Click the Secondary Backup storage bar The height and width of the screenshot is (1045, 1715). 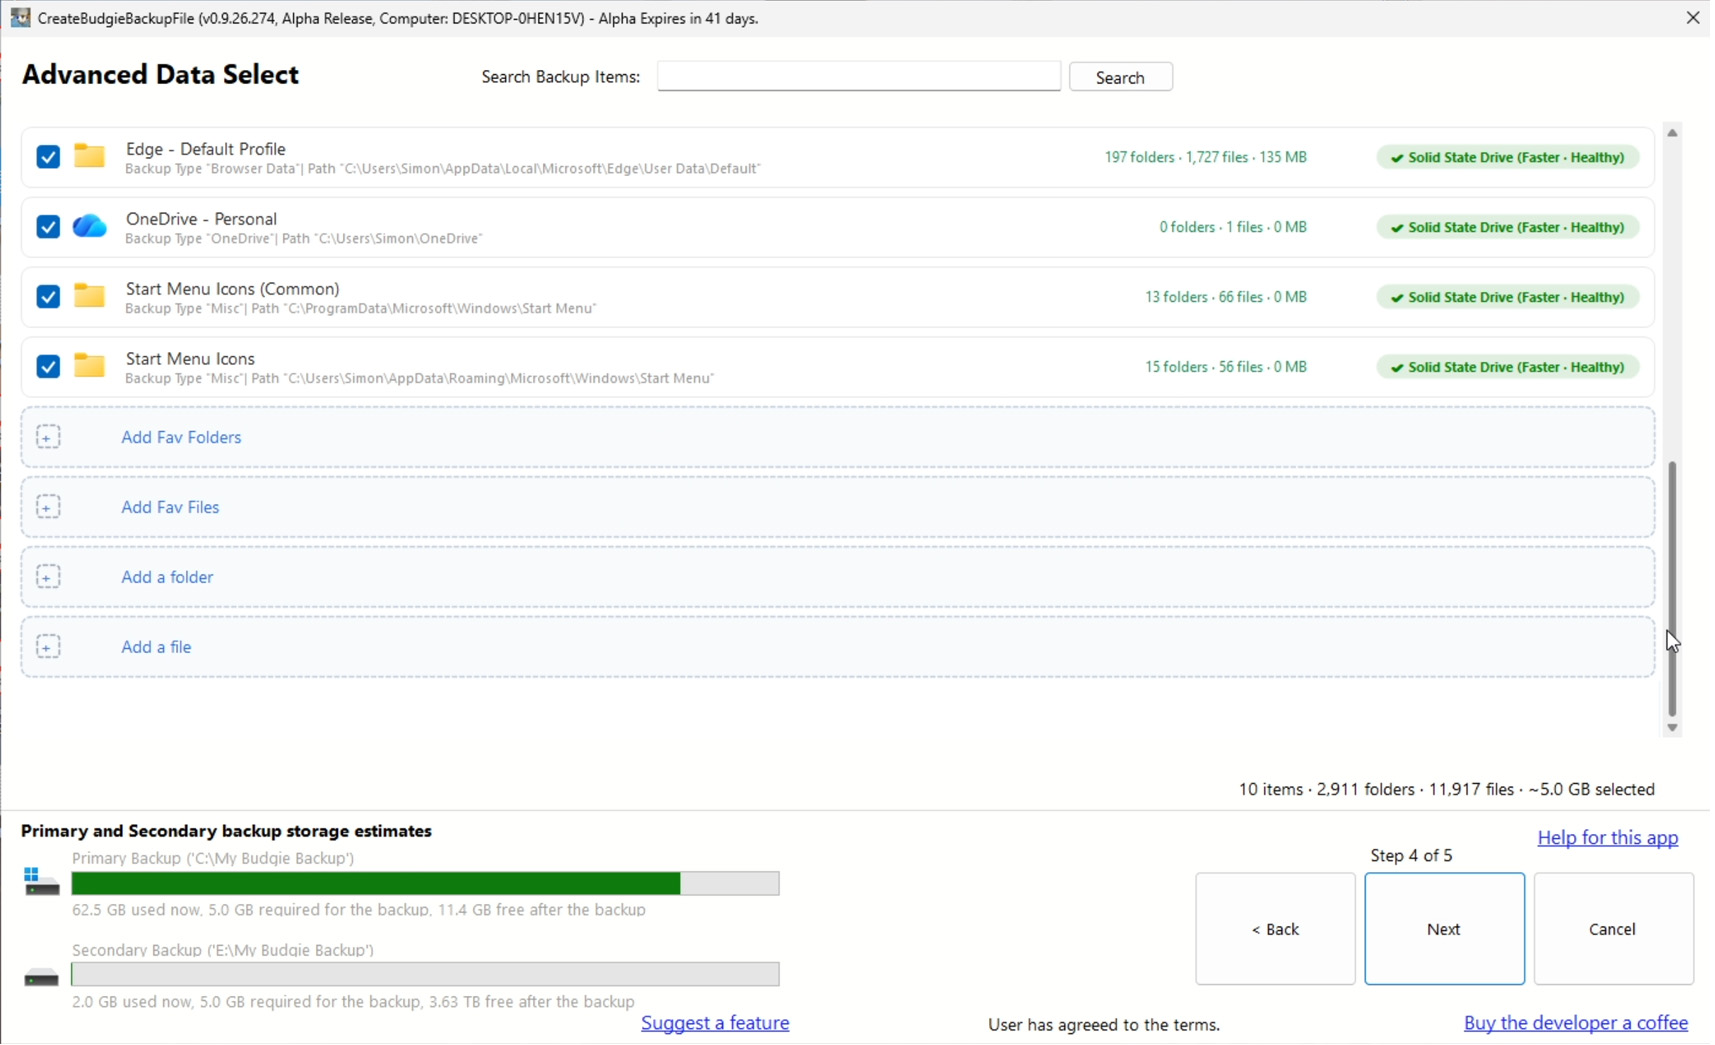425,974
